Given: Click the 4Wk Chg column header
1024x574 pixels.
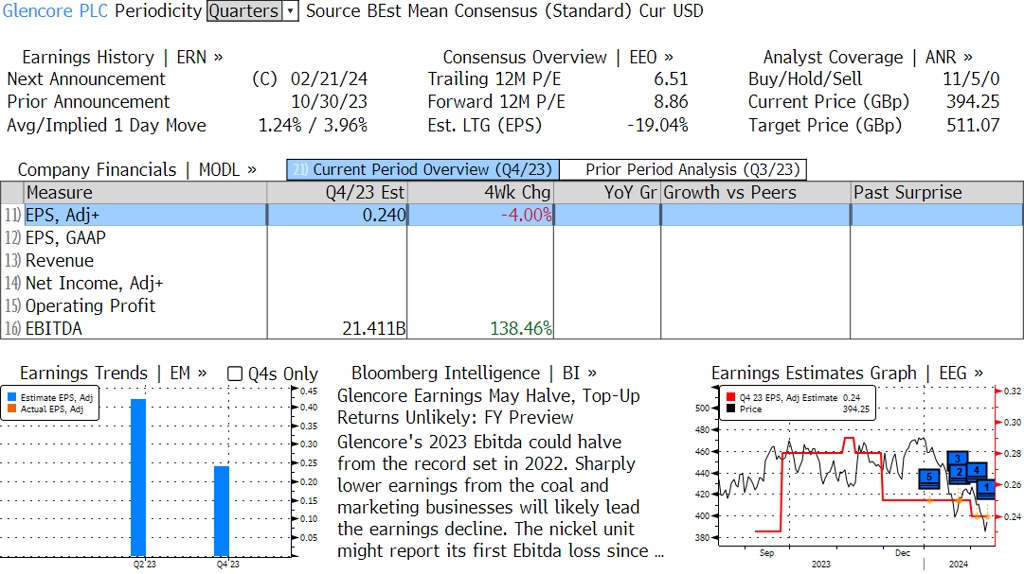Looking at the screenshot, I should [481, 193].
